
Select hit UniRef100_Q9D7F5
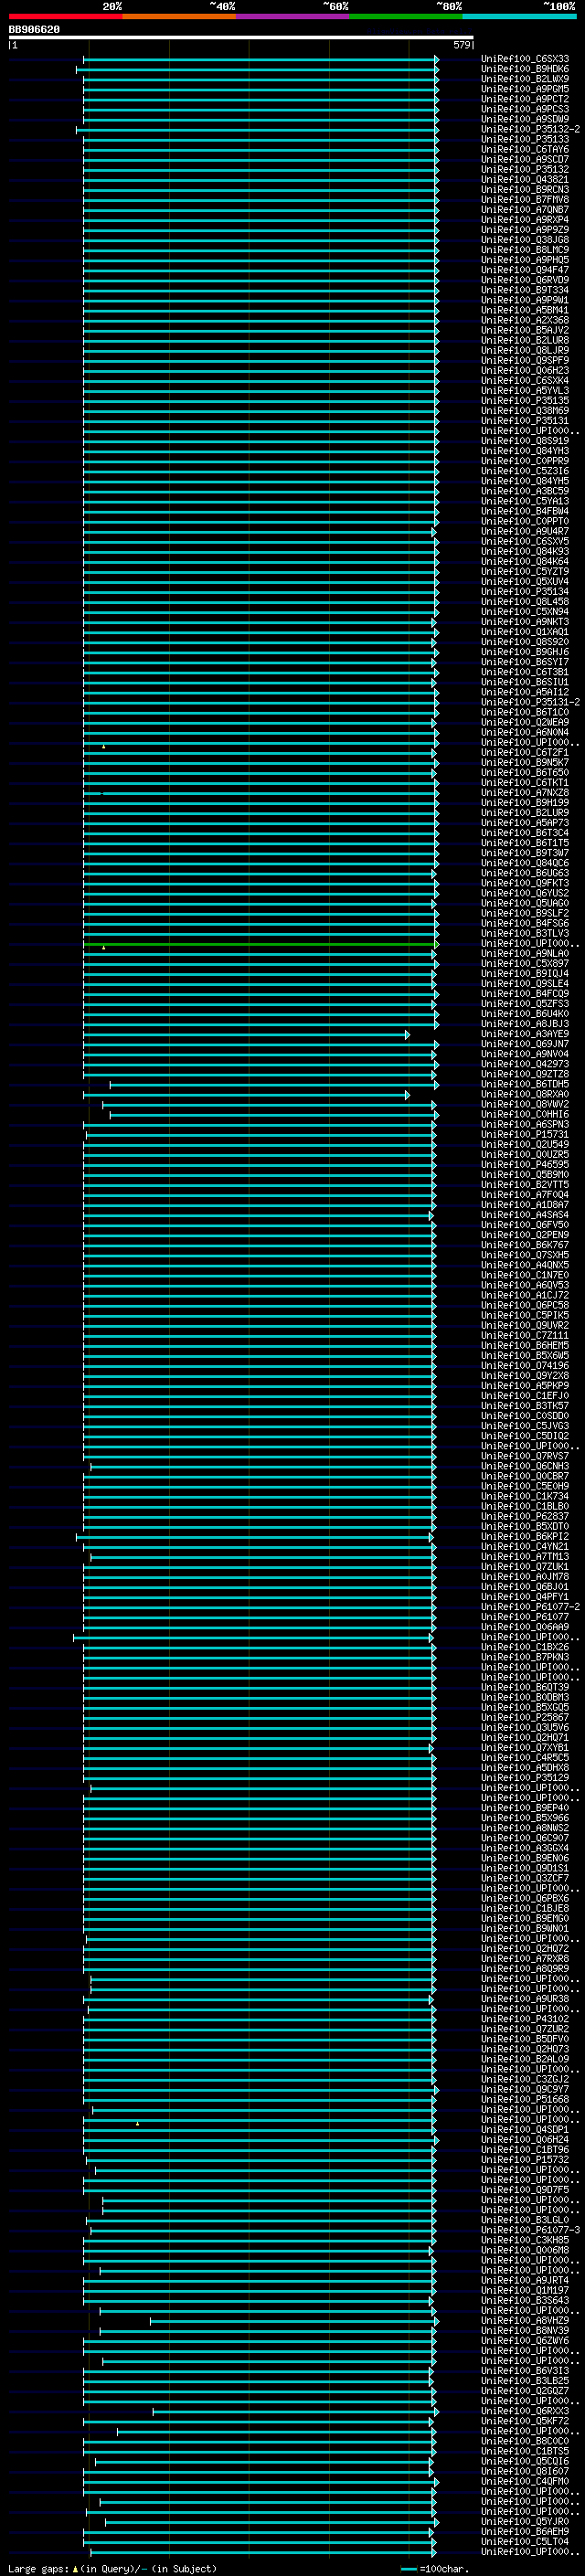point(525,2190)
